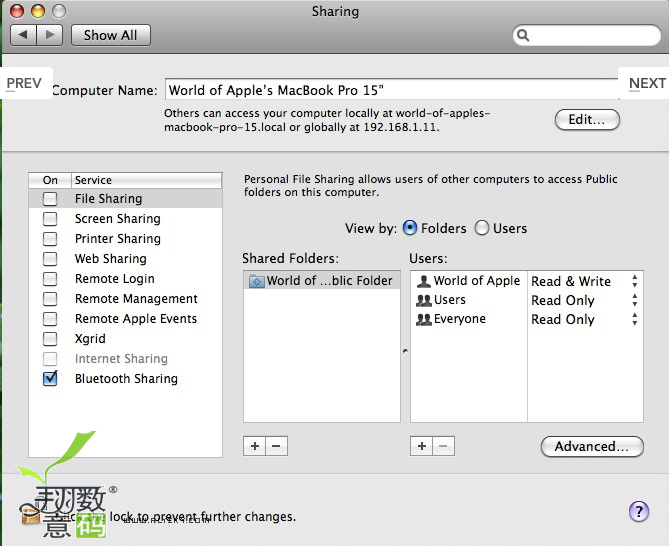The image size is (669, 546).
Task: Go forward with the right arrow button
Action: click(x=50, y=35)
